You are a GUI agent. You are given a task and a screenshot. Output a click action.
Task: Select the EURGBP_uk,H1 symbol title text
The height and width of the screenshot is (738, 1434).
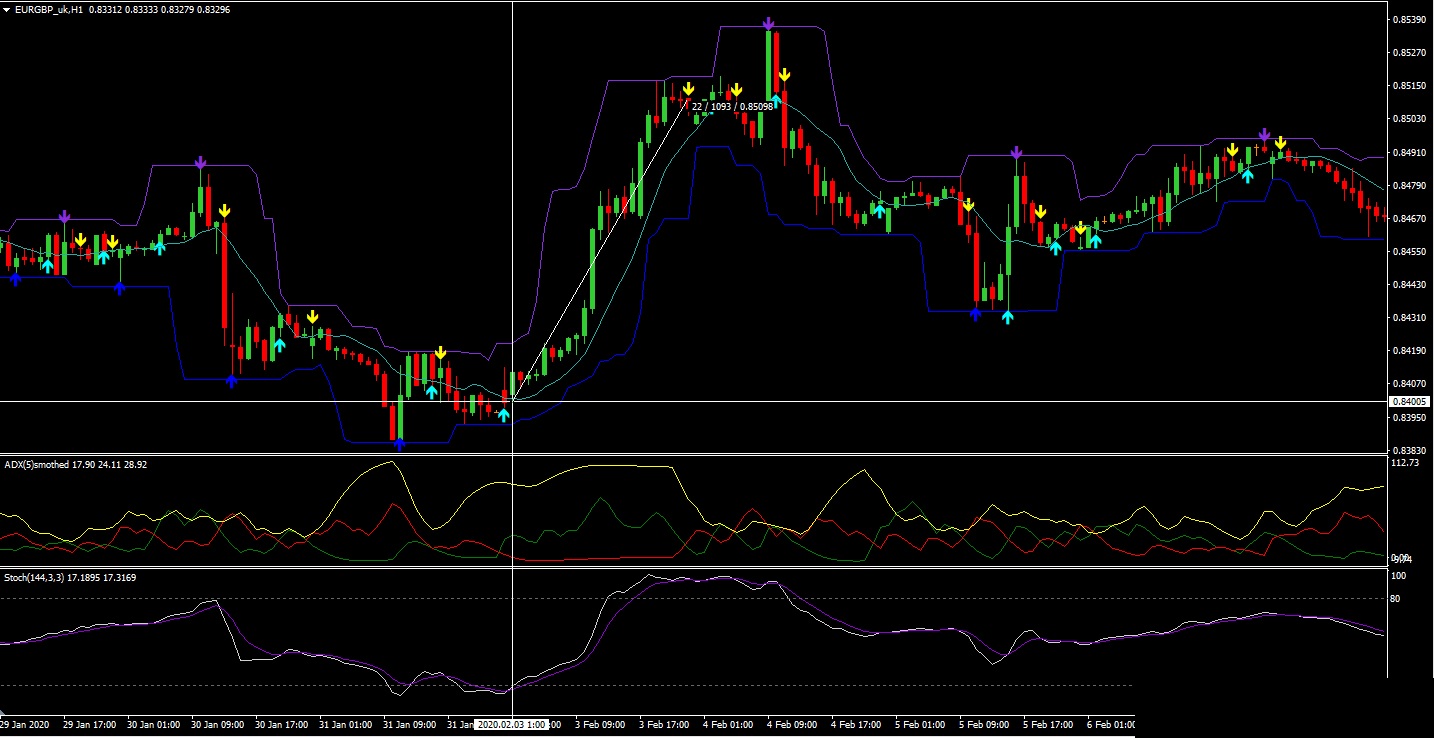click(49, 9)
